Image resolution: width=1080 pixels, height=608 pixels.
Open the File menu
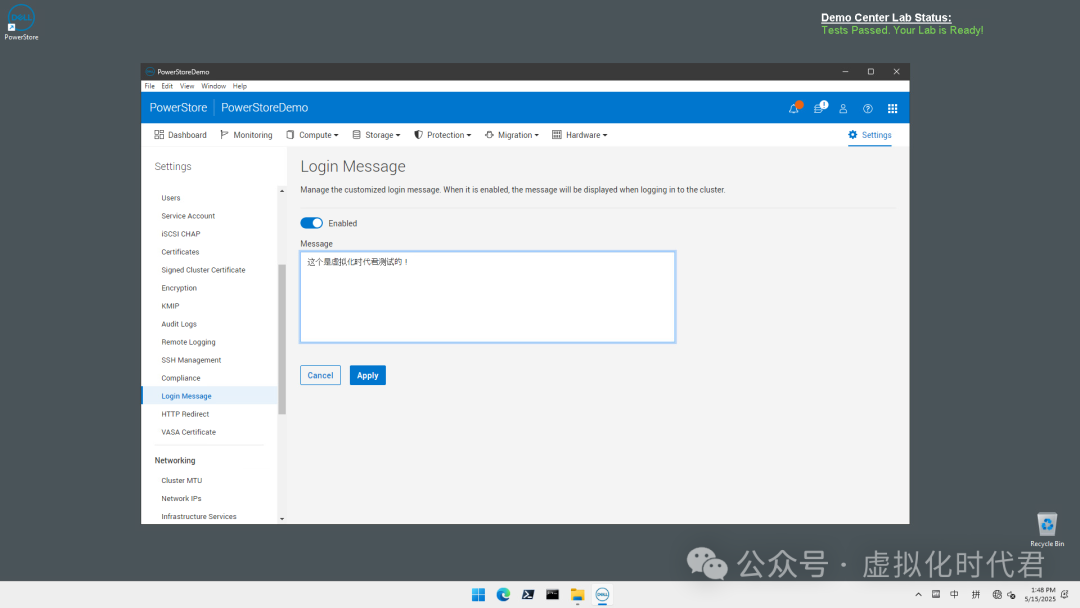coord(149,86)
